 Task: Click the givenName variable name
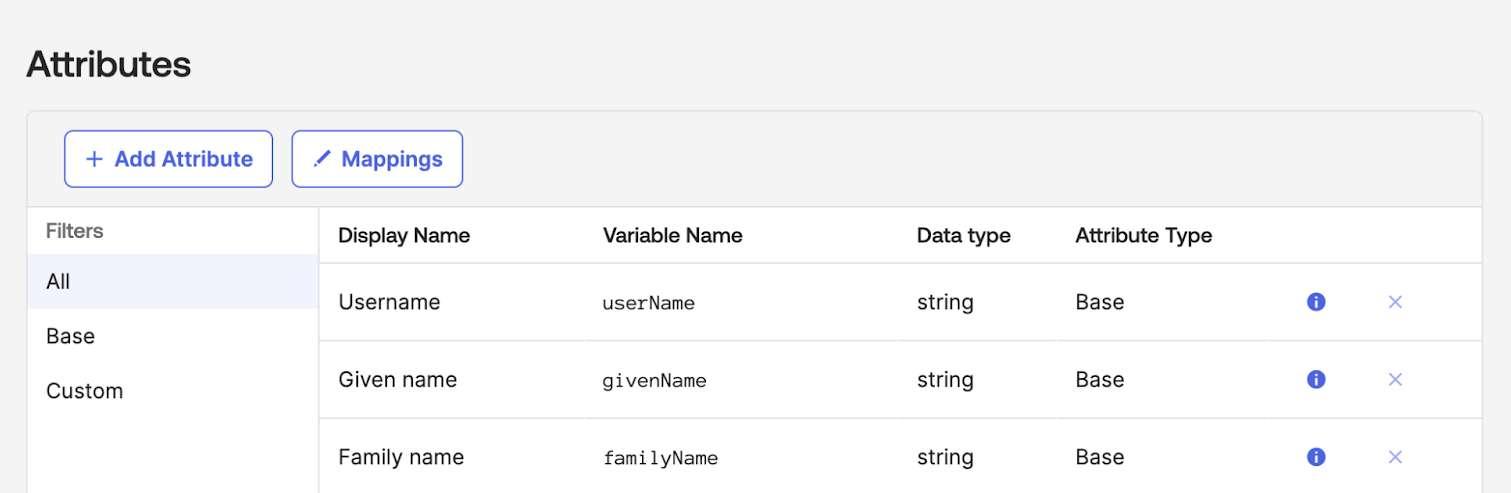pos(654,381)
